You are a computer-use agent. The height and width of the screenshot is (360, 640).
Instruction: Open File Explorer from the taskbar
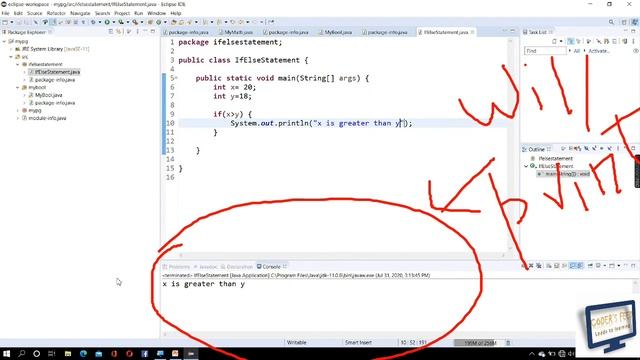point(68,353)
